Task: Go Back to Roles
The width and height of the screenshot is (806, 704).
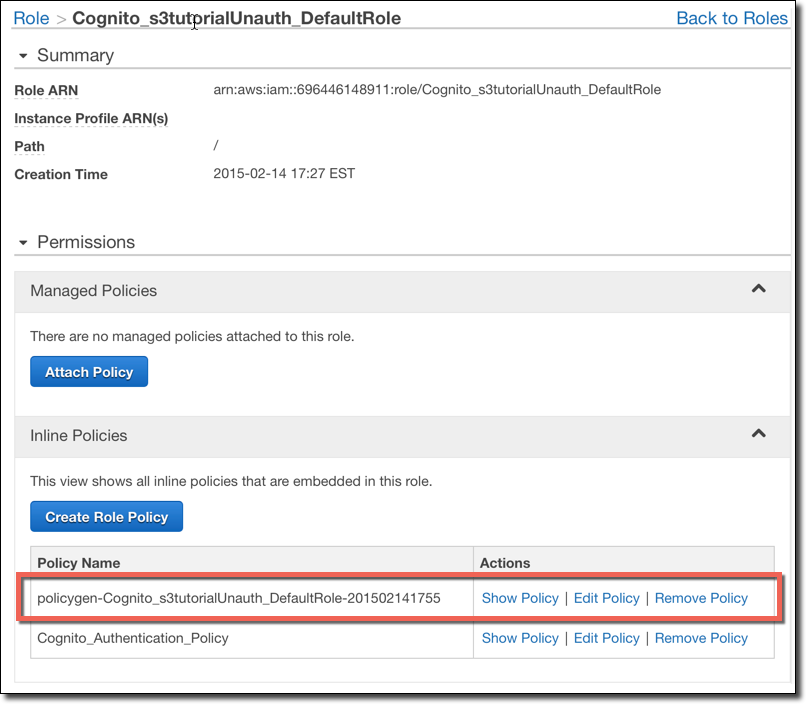Action: [731, 18]
